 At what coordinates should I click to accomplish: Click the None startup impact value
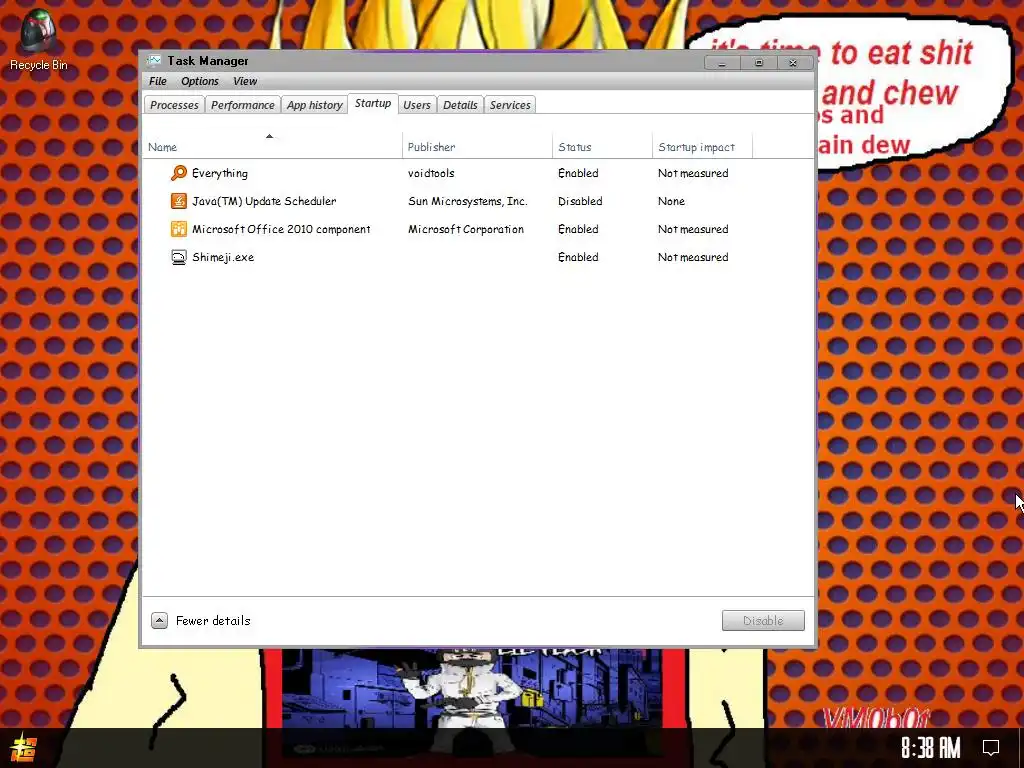click(671, 201)
